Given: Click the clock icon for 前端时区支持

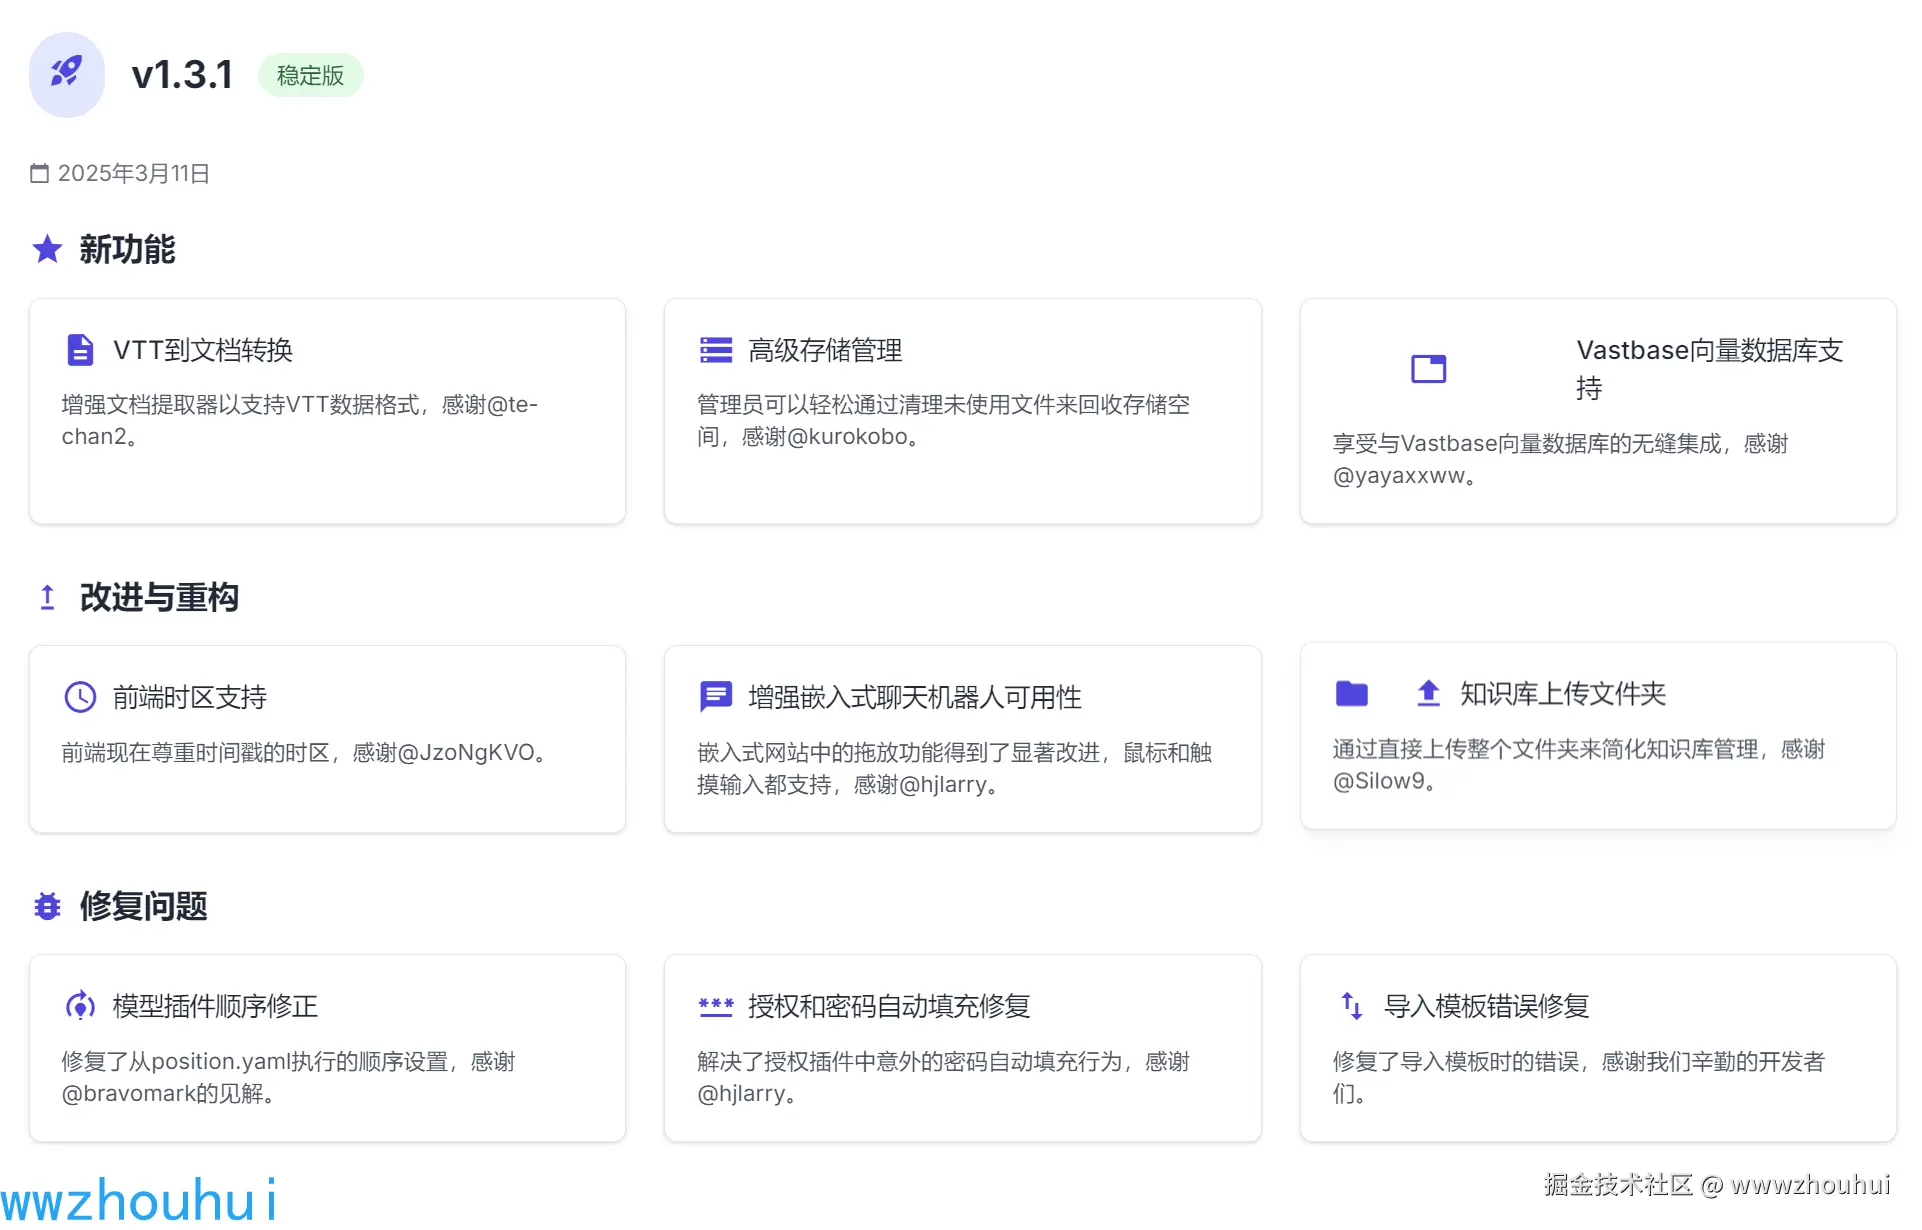Looking at the screenshot, I should click(80, 697).
